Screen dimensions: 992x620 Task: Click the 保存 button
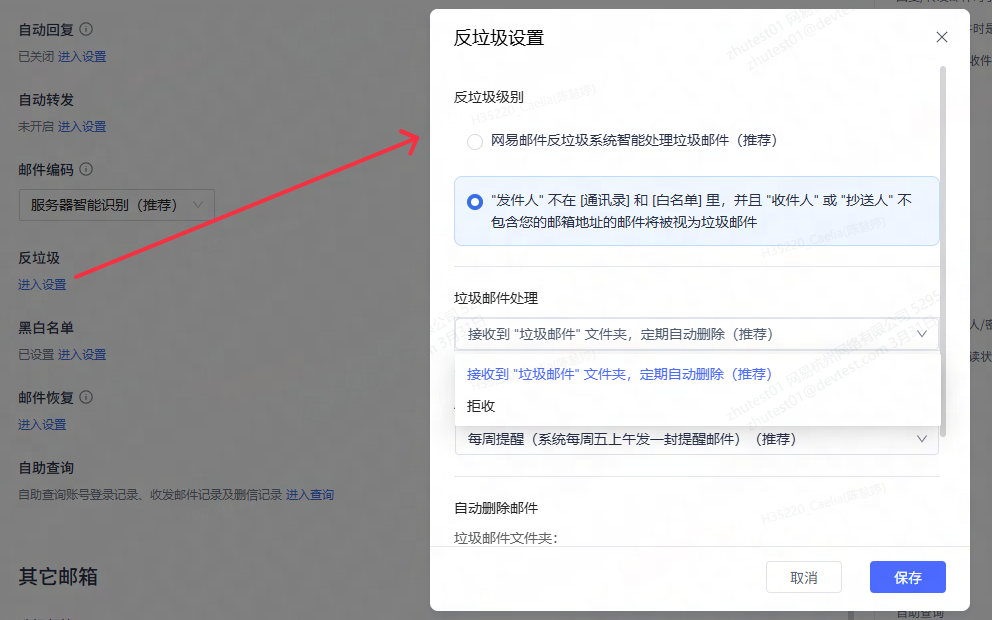click(907, 577)
